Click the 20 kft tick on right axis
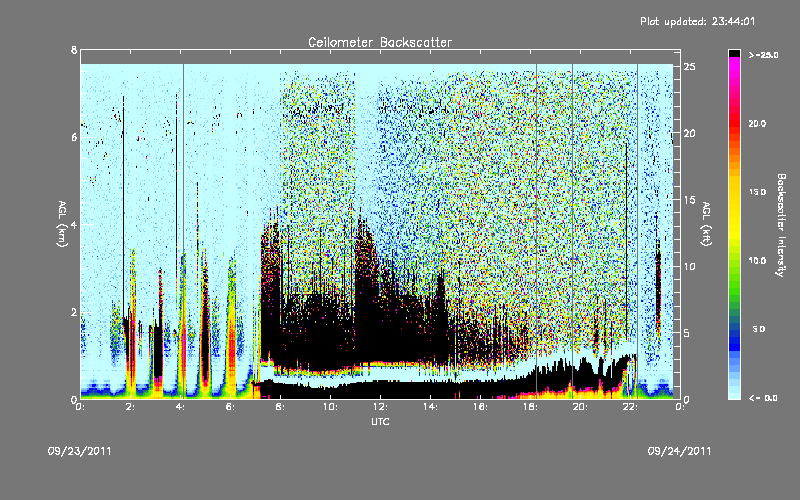Image resolution: width=800 pixels, height=500 pixels. point(689,133)
